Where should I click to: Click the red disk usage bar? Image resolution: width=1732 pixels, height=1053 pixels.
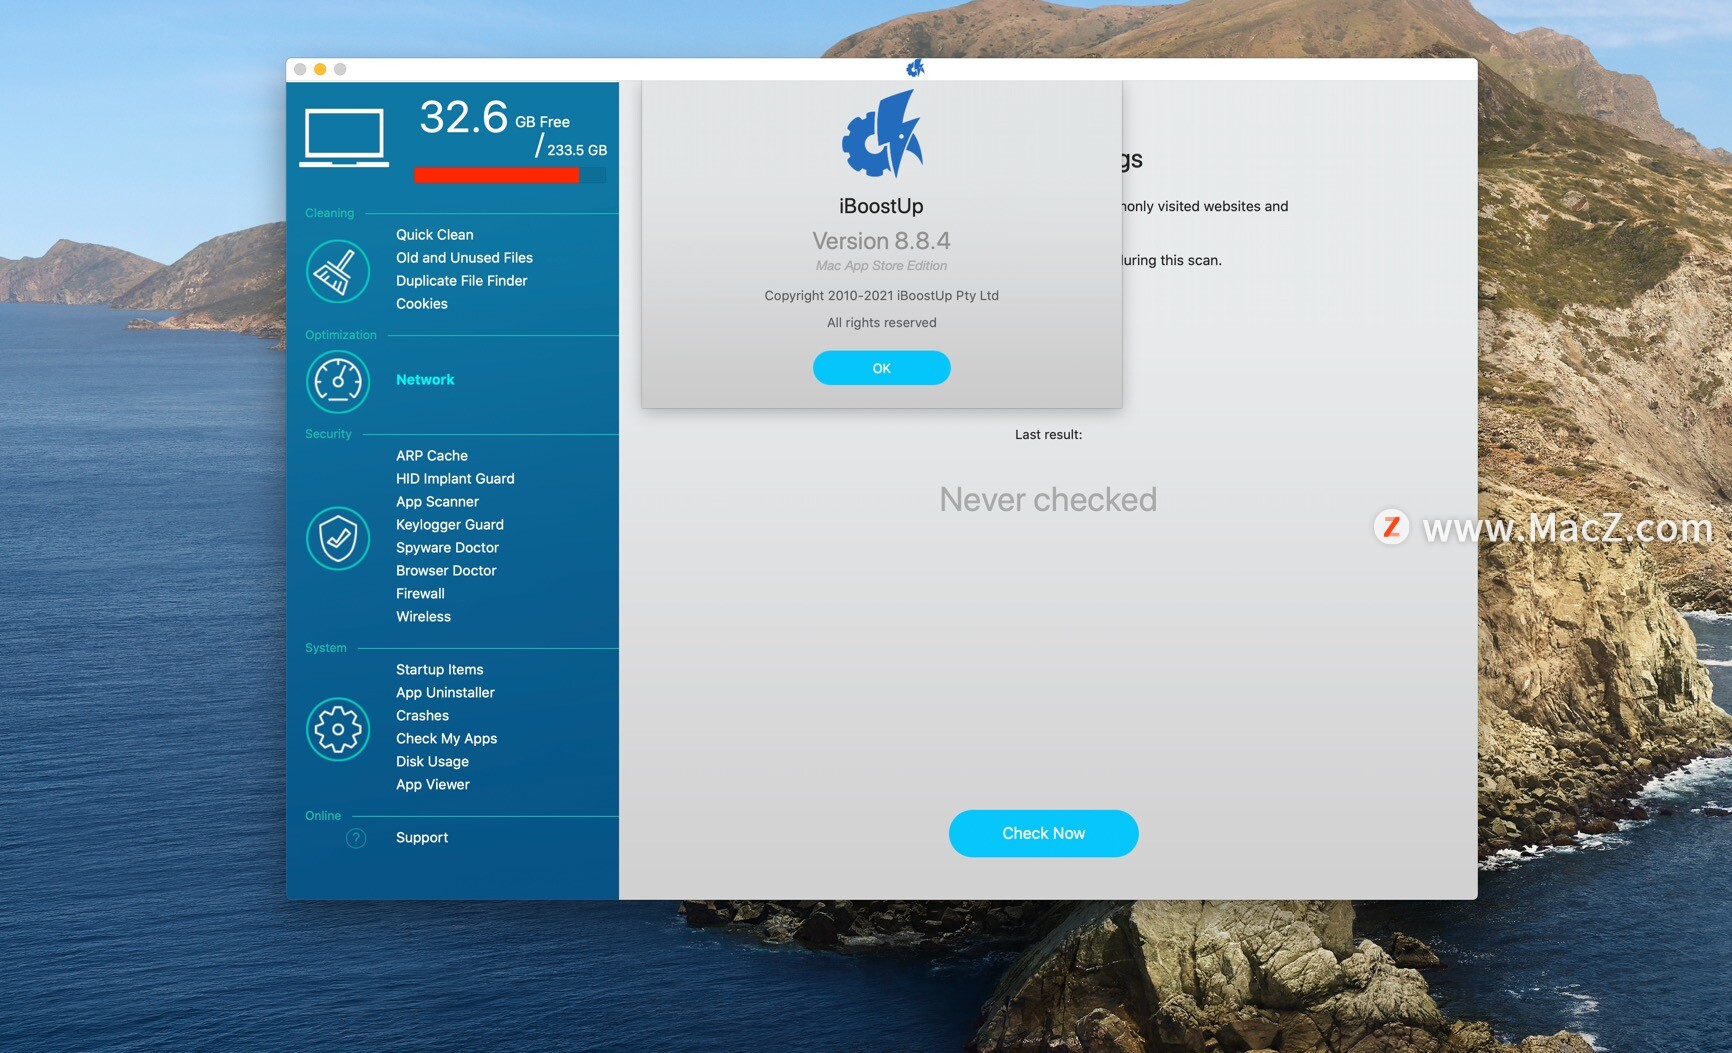pos(497,176)
